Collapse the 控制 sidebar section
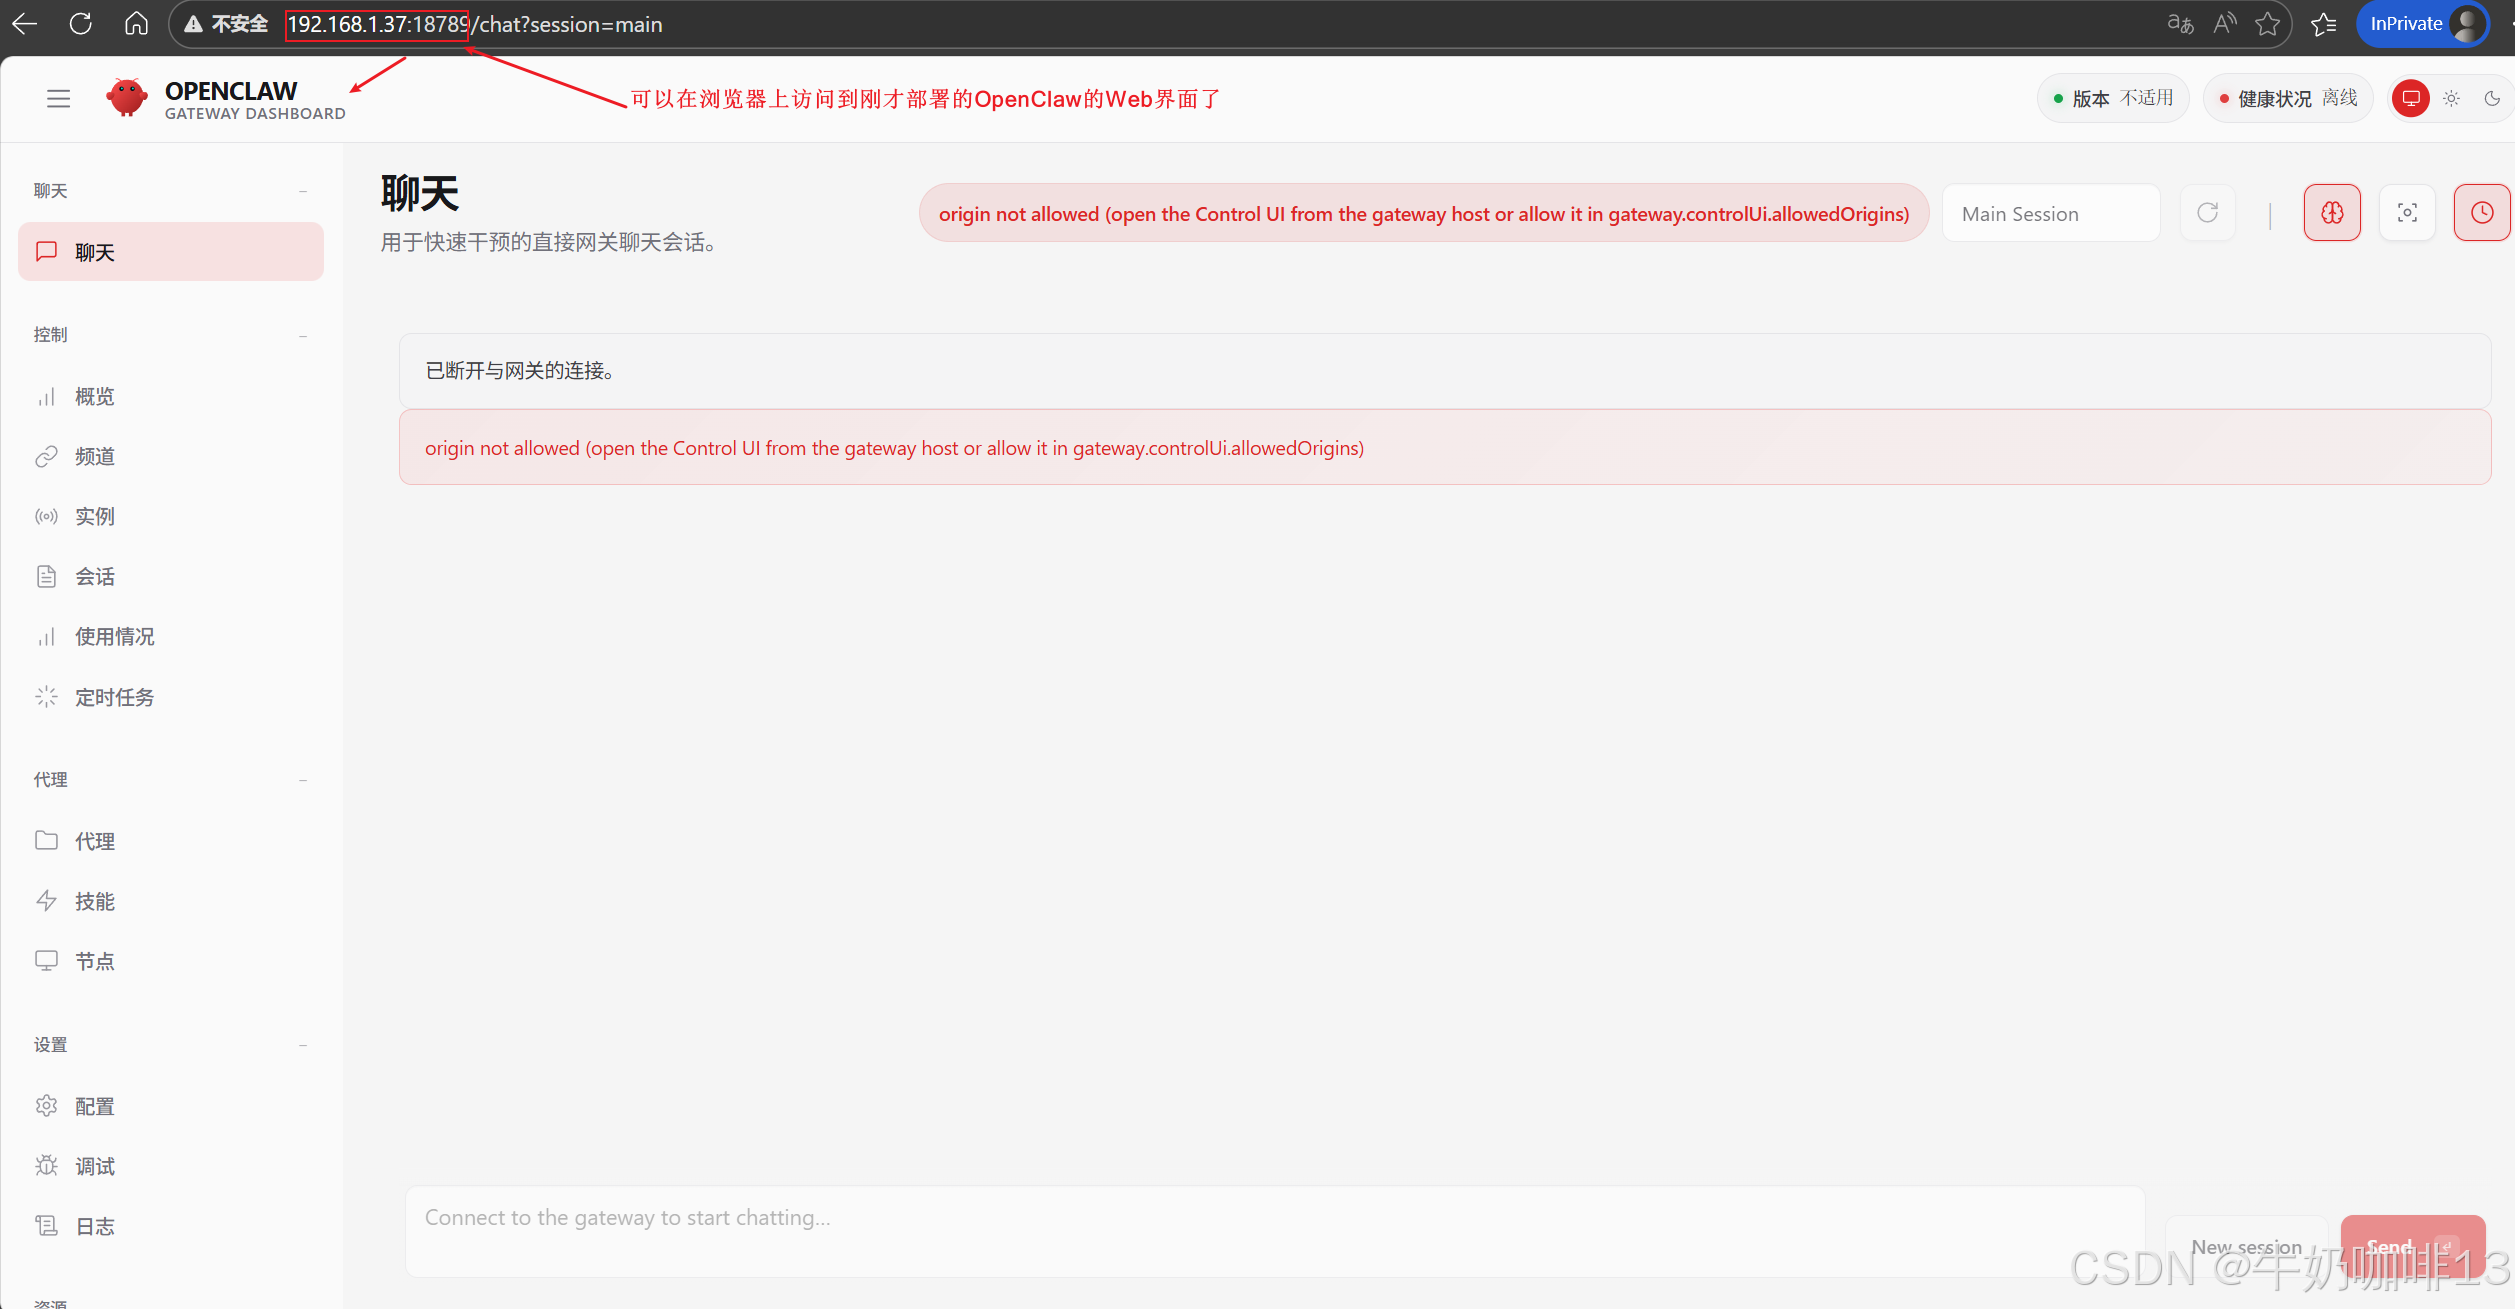 coord(302,335)
